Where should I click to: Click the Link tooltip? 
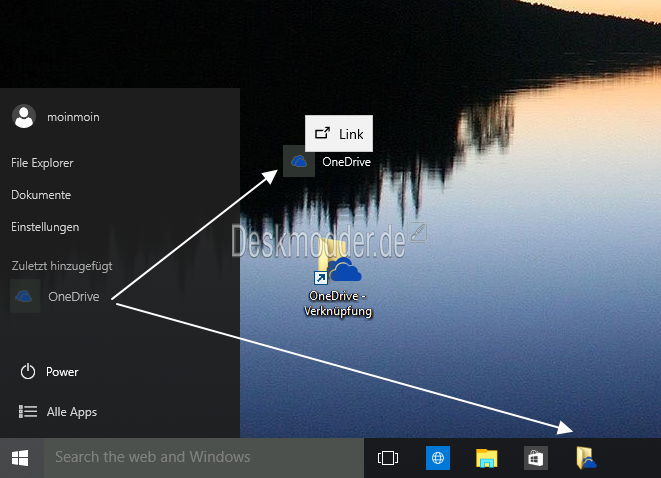339,134
